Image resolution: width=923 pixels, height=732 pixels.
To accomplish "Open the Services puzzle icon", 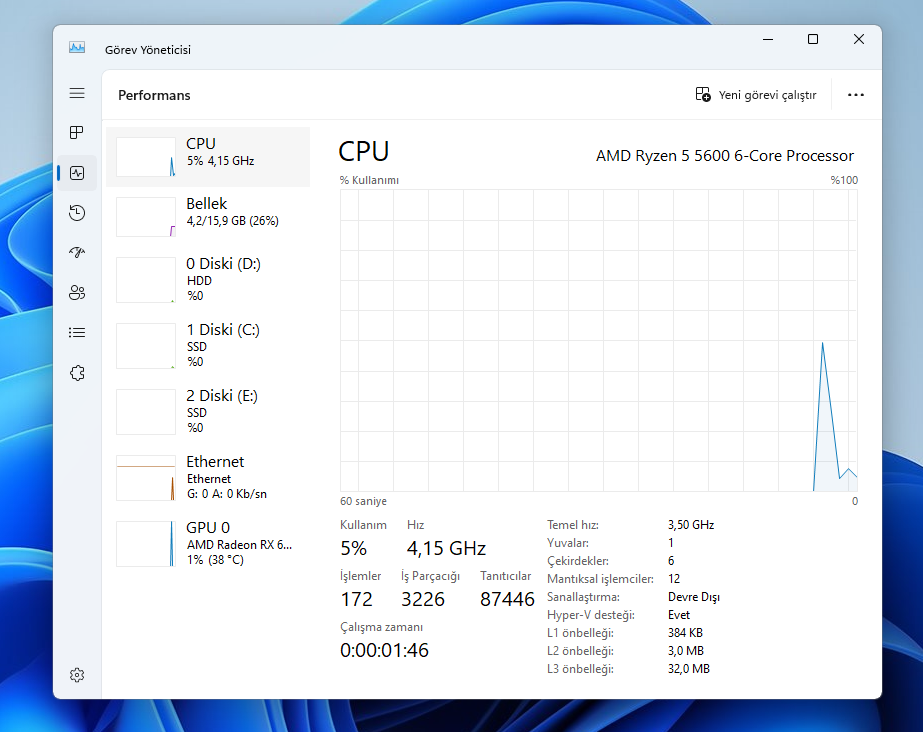I will [77, 372].
